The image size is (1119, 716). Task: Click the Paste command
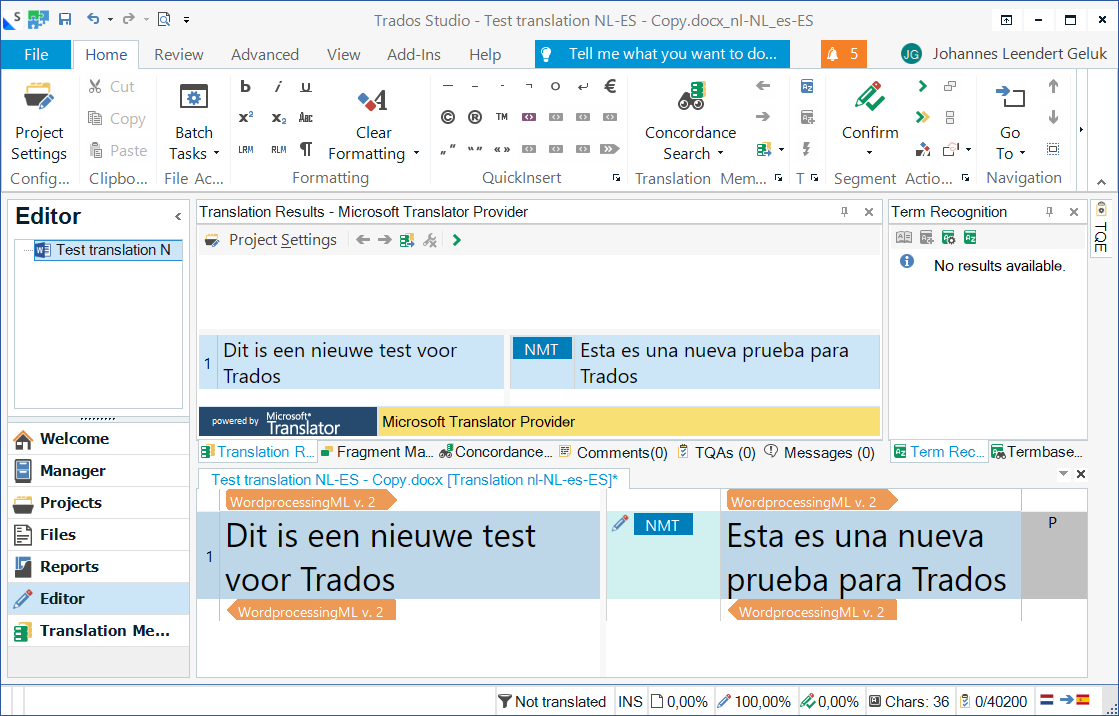click(x=118, y=151)
